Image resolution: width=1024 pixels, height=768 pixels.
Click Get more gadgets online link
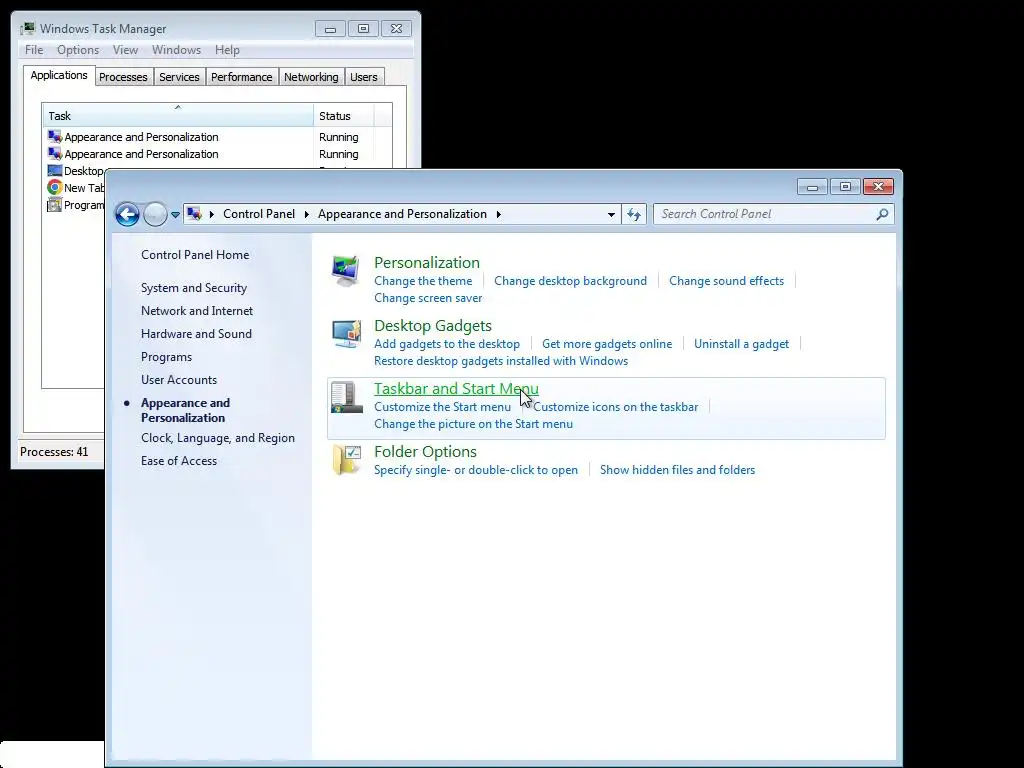pyautogui.click(x=607, y=344)
